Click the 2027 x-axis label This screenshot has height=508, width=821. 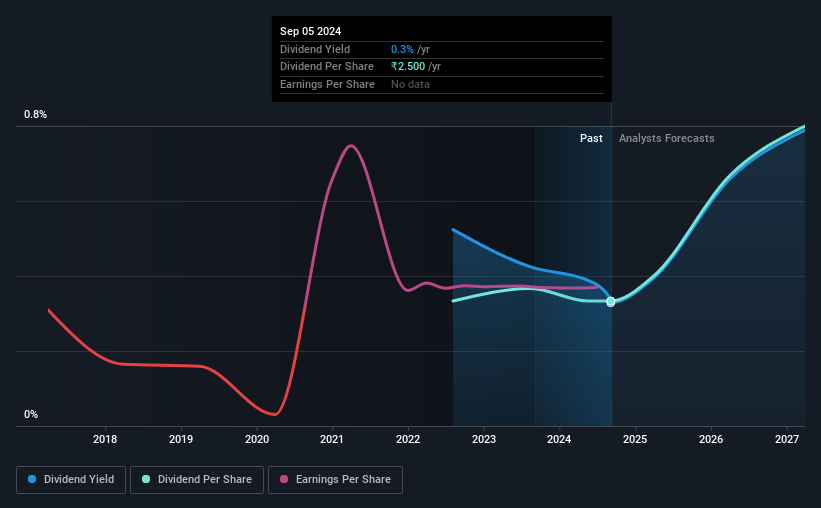[x=787, y=439]
